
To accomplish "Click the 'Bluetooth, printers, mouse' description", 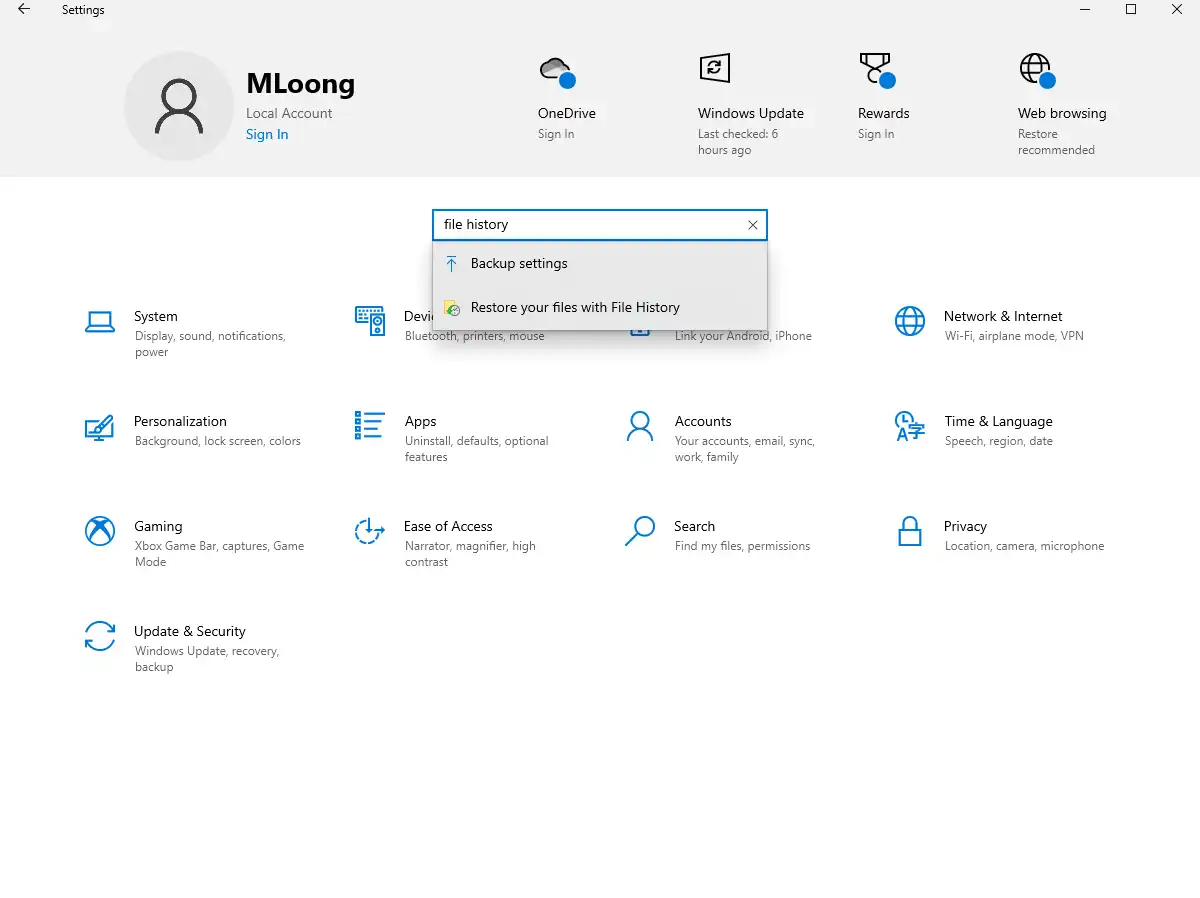I will 475,336.
